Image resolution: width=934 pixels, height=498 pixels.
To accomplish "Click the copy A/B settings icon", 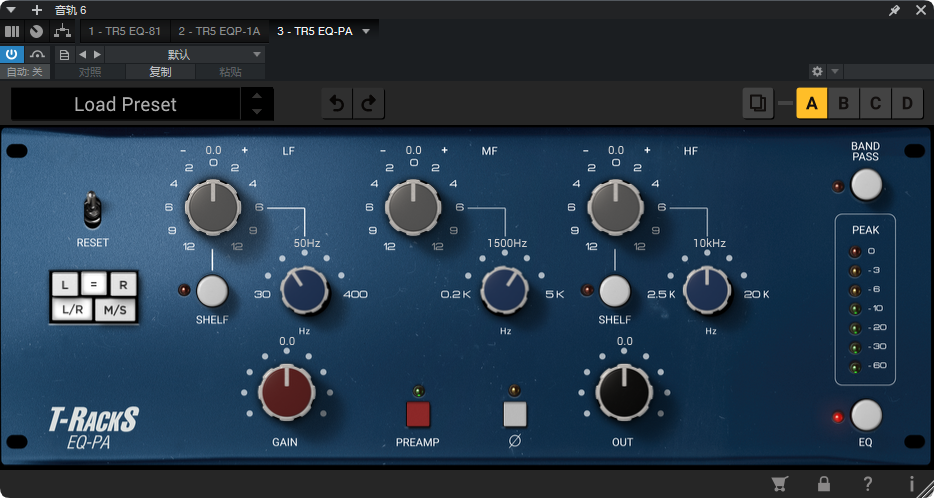I will [758, 104].
